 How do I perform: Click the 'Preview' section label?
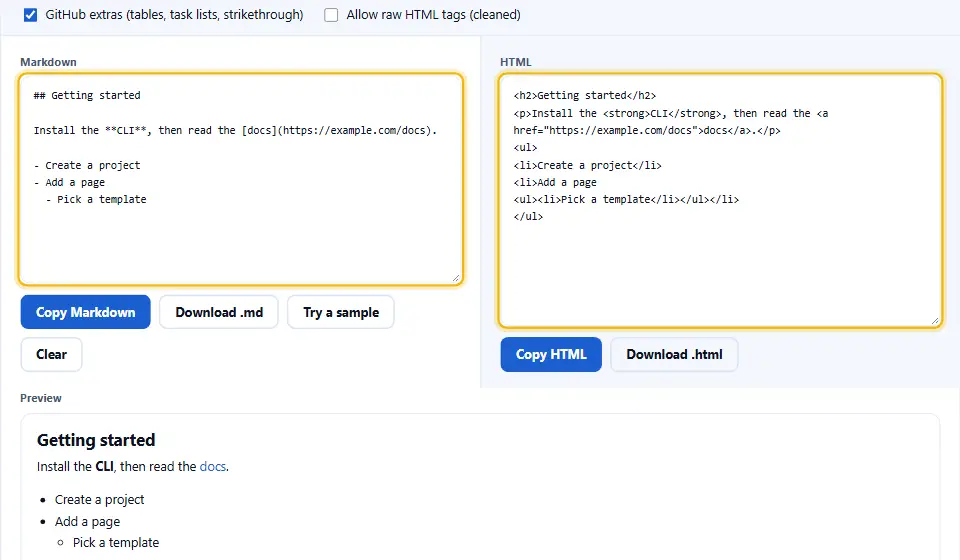(x=40, y=398)
